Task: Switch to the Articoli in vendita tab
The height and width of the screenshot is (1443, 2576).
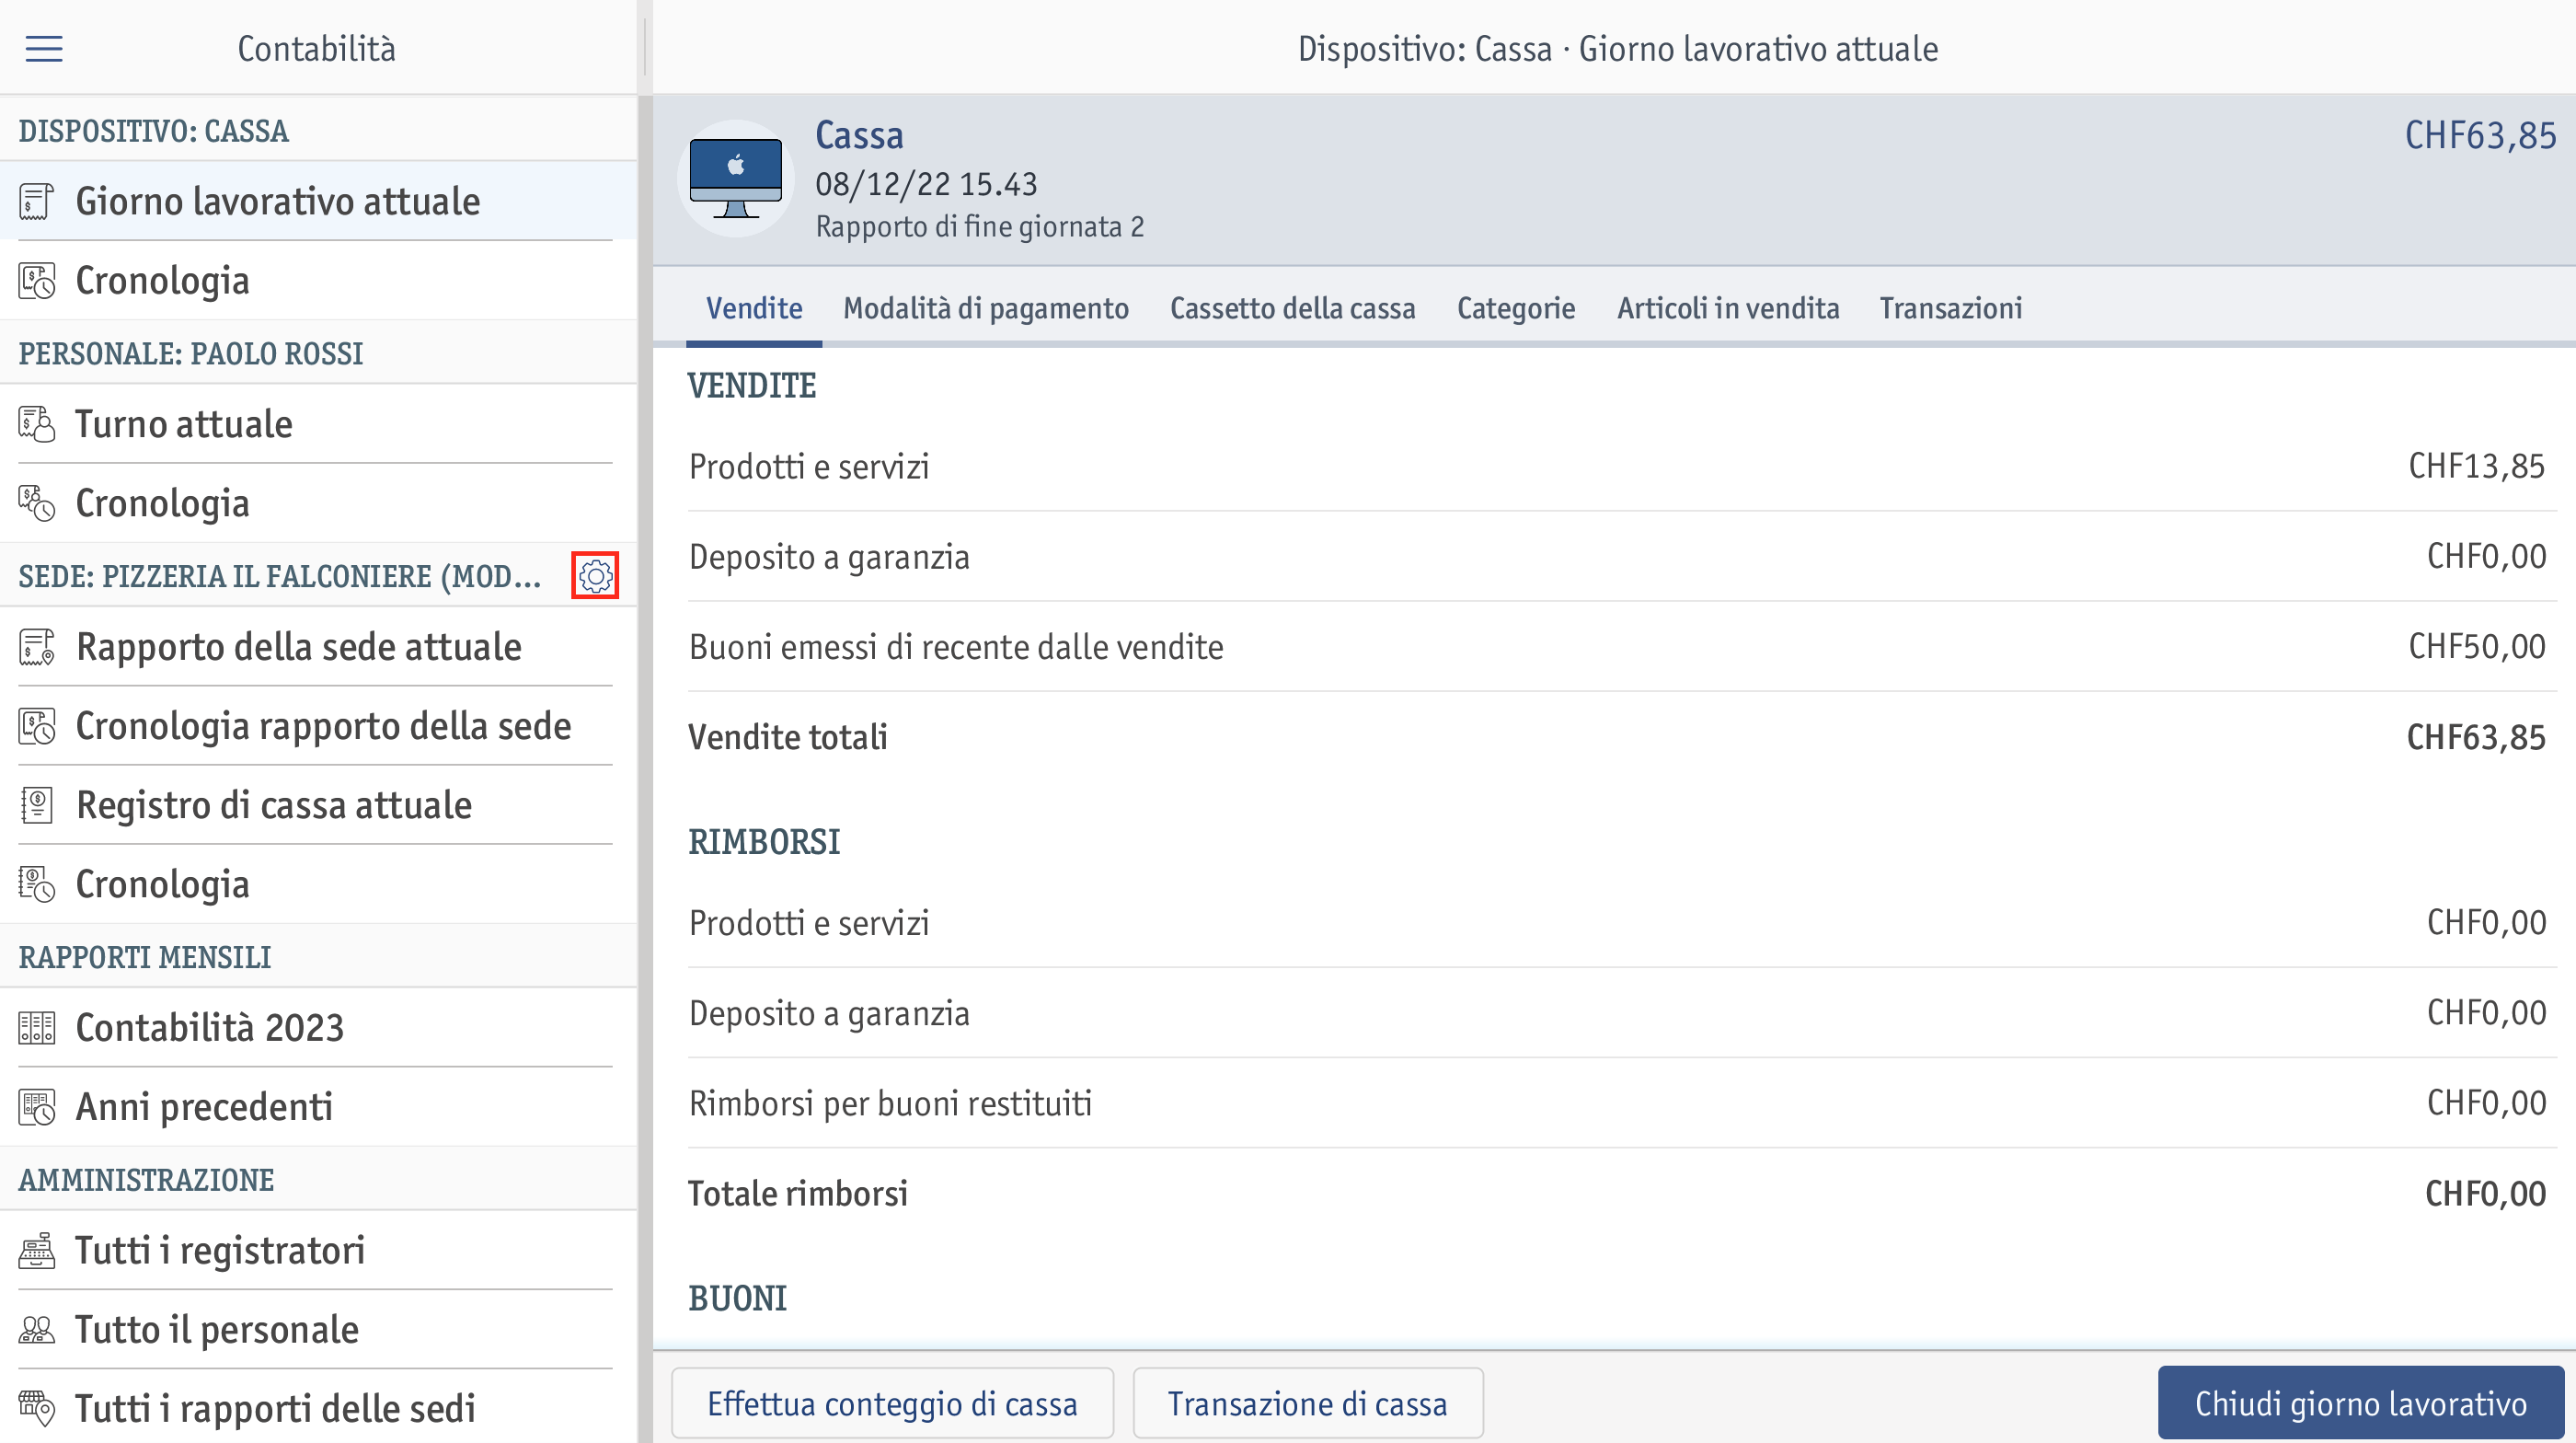Action: 1728,308
